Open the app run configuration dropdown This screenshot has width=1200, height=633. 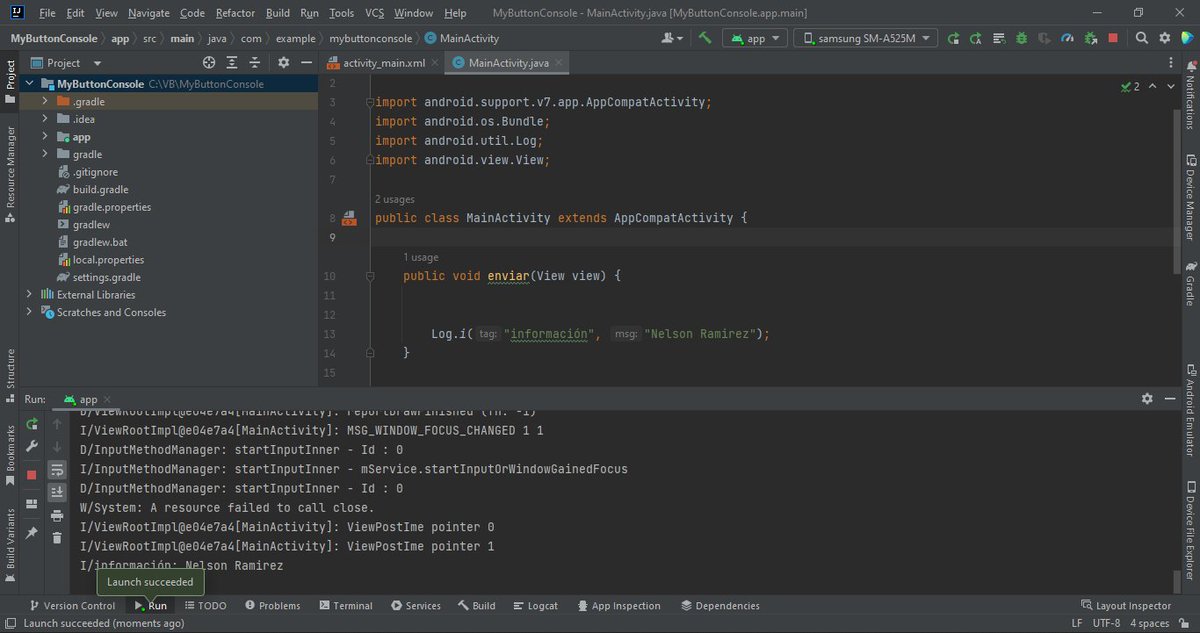(x=753, y=38)
